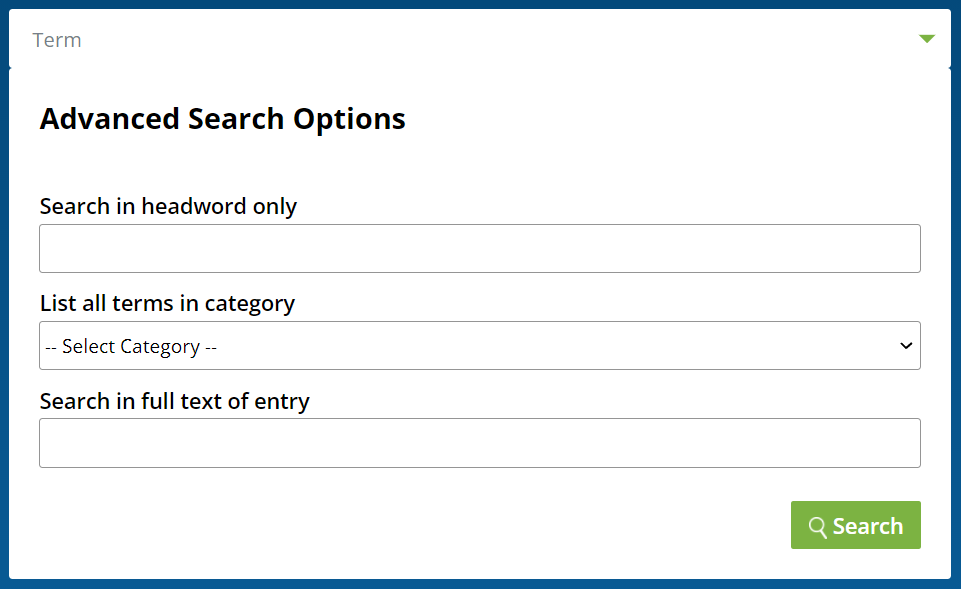Click into the full text of entry field
The width and height of the screenshot is (961, 589).
479,443
